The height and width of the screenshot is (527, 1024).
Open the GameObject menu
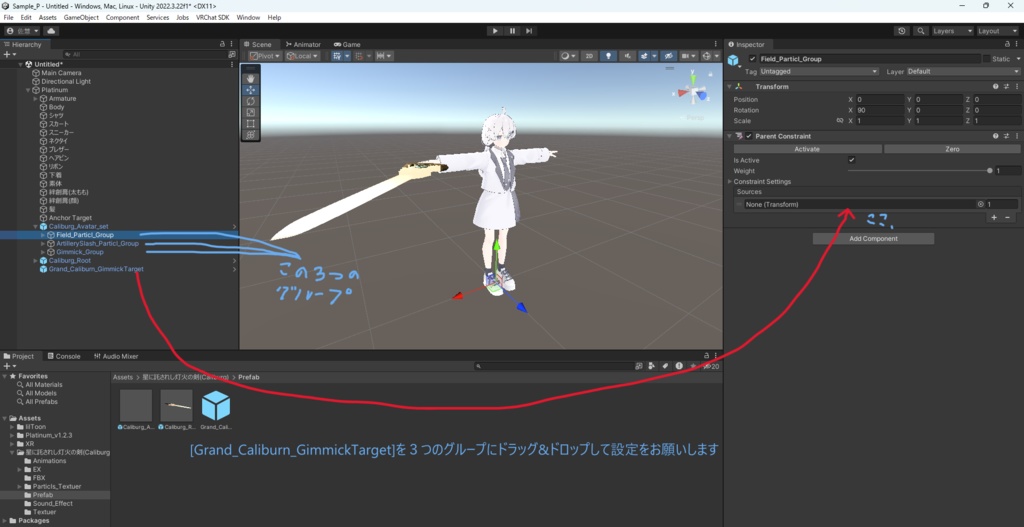[81, 18]
